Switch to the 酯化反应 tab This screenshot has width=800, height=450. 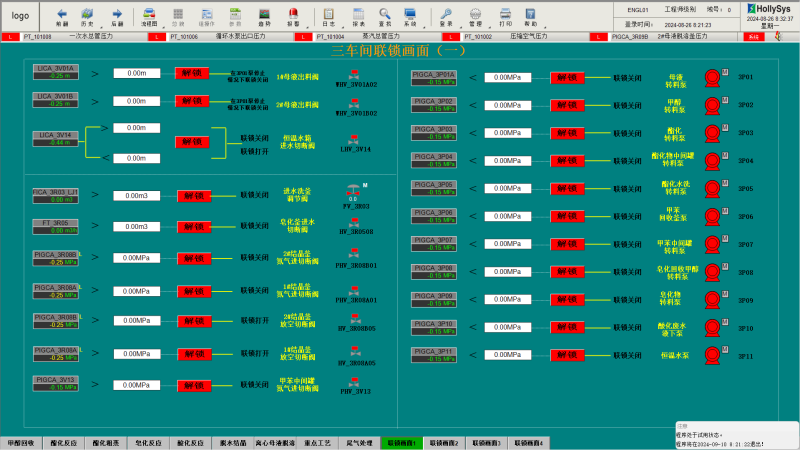point(63,443)
